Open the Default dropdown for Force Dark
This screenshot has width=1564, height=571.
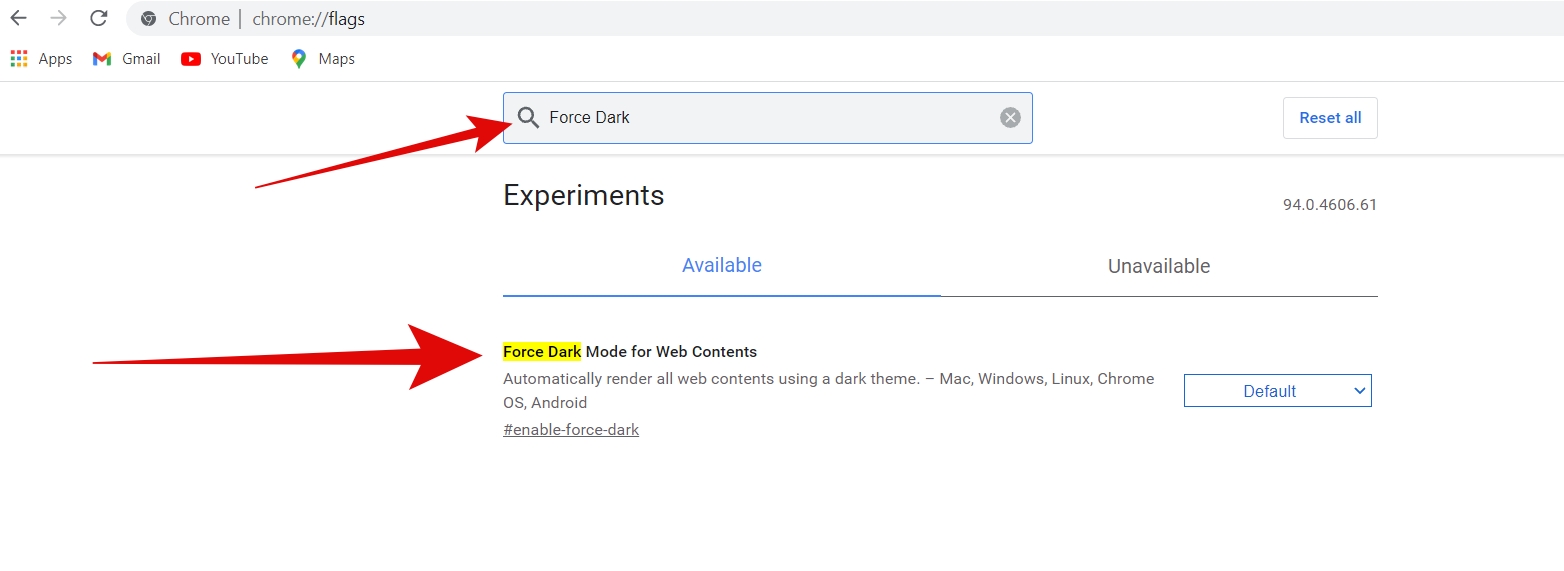point(1277,391)
